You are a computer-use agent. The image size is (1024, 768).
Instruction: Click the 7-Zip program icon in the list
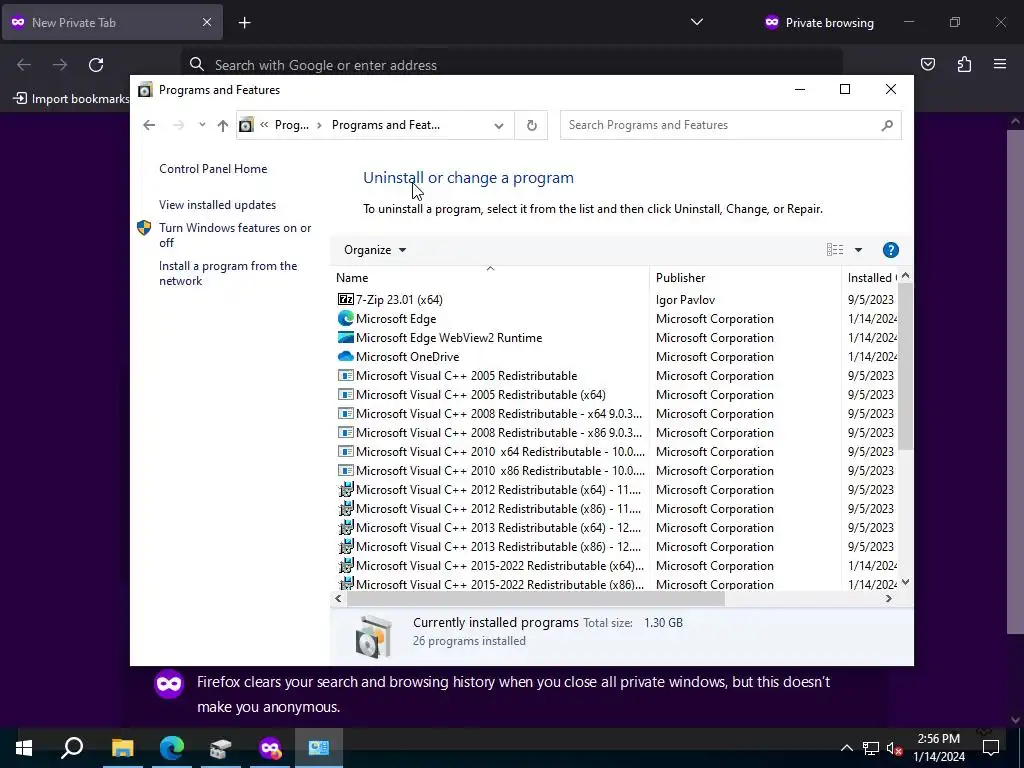pos(345,300)
